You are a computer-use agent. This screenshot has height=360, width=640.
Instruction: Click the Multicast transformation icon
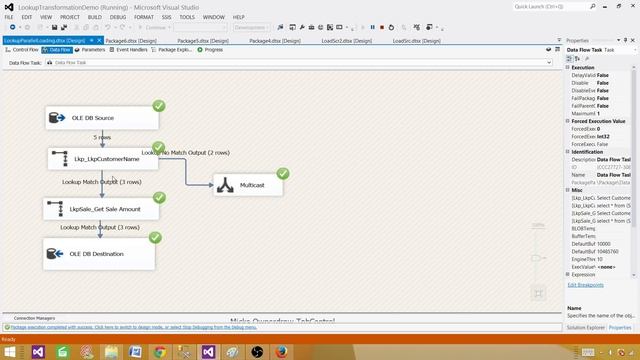(225, 185)
